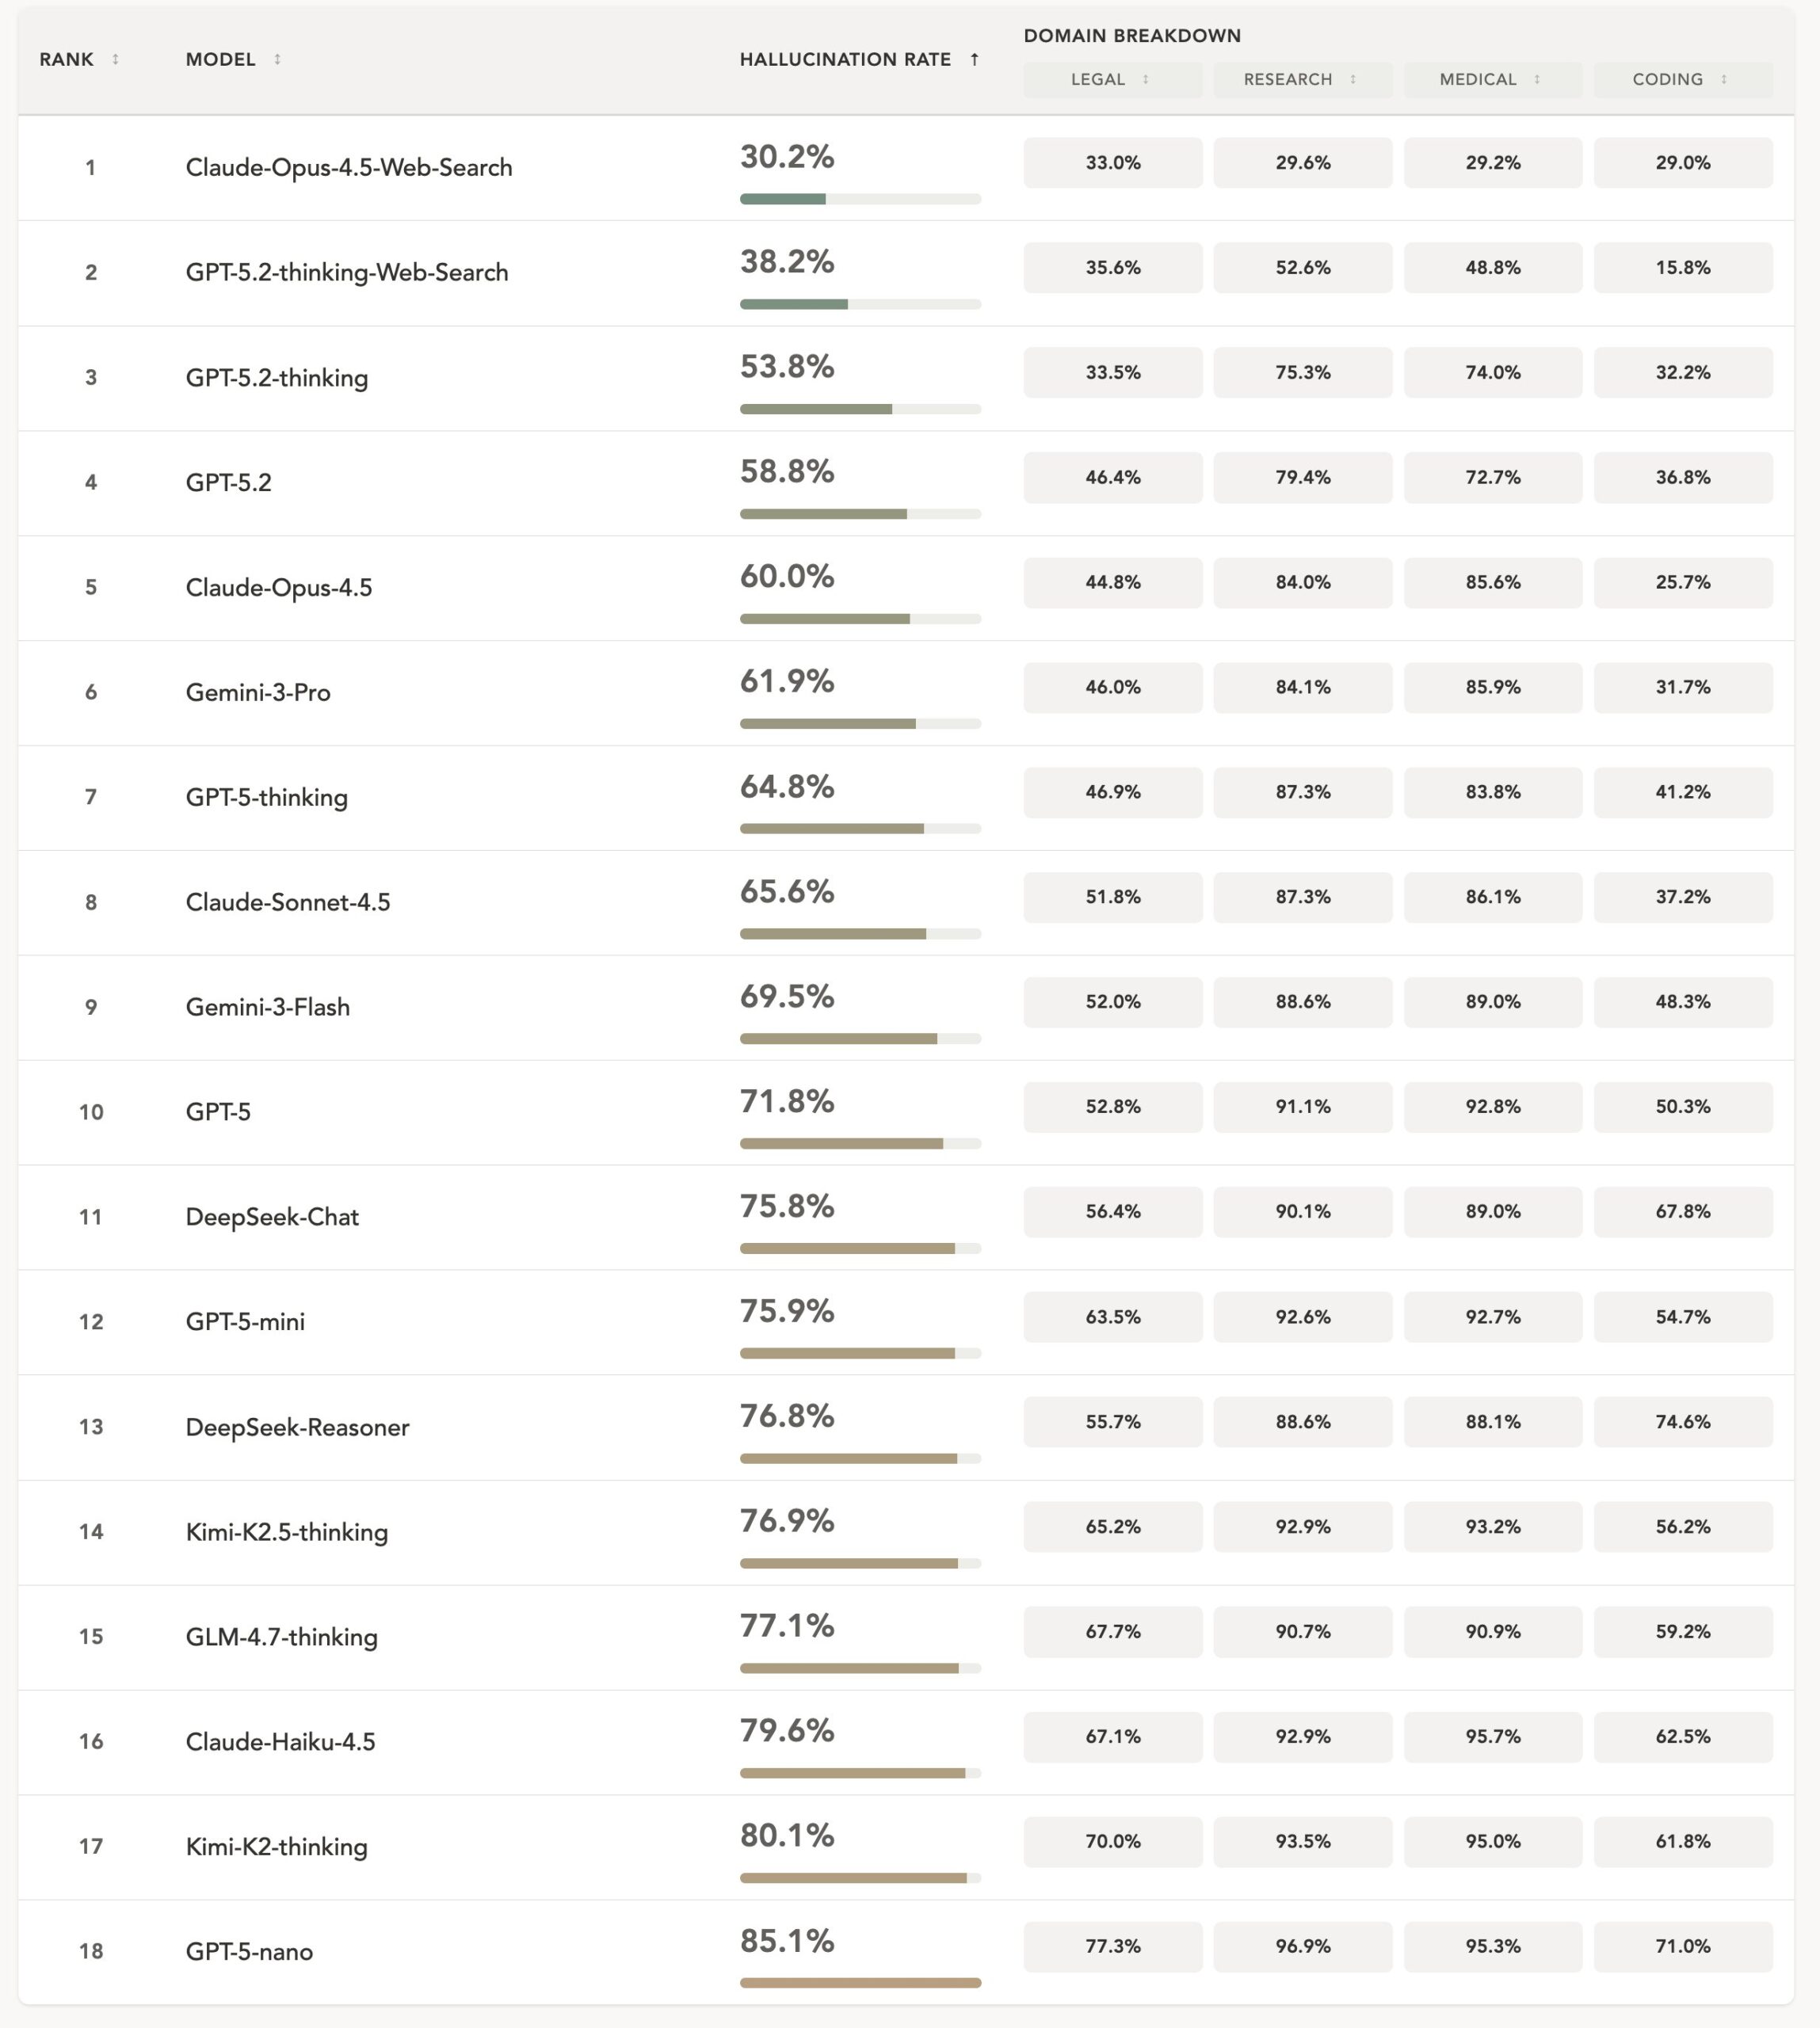Click the sort icon in Research column
Viewport: 1820px width, 2028px height.
pos(1352,79)
